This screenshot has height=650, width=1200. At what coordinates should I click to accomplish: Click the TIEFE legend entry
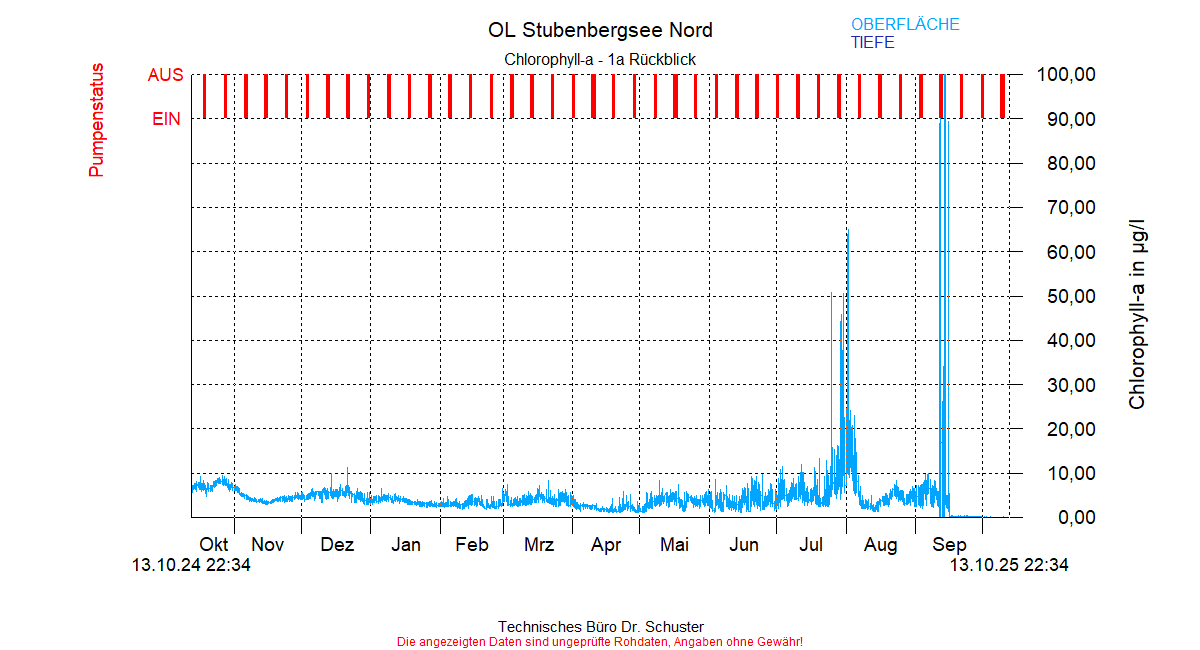pos(872,43)
